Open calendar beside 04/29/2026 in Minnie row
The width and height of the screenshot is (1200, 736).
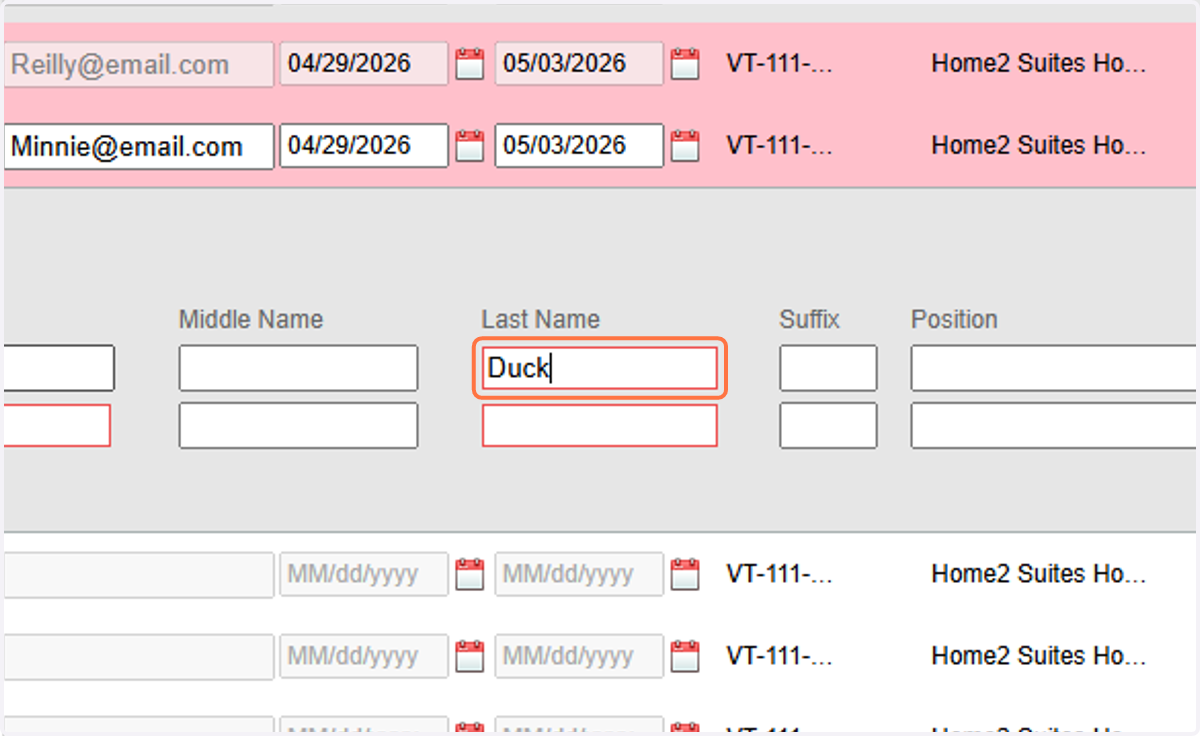click(x=469, y=146)
